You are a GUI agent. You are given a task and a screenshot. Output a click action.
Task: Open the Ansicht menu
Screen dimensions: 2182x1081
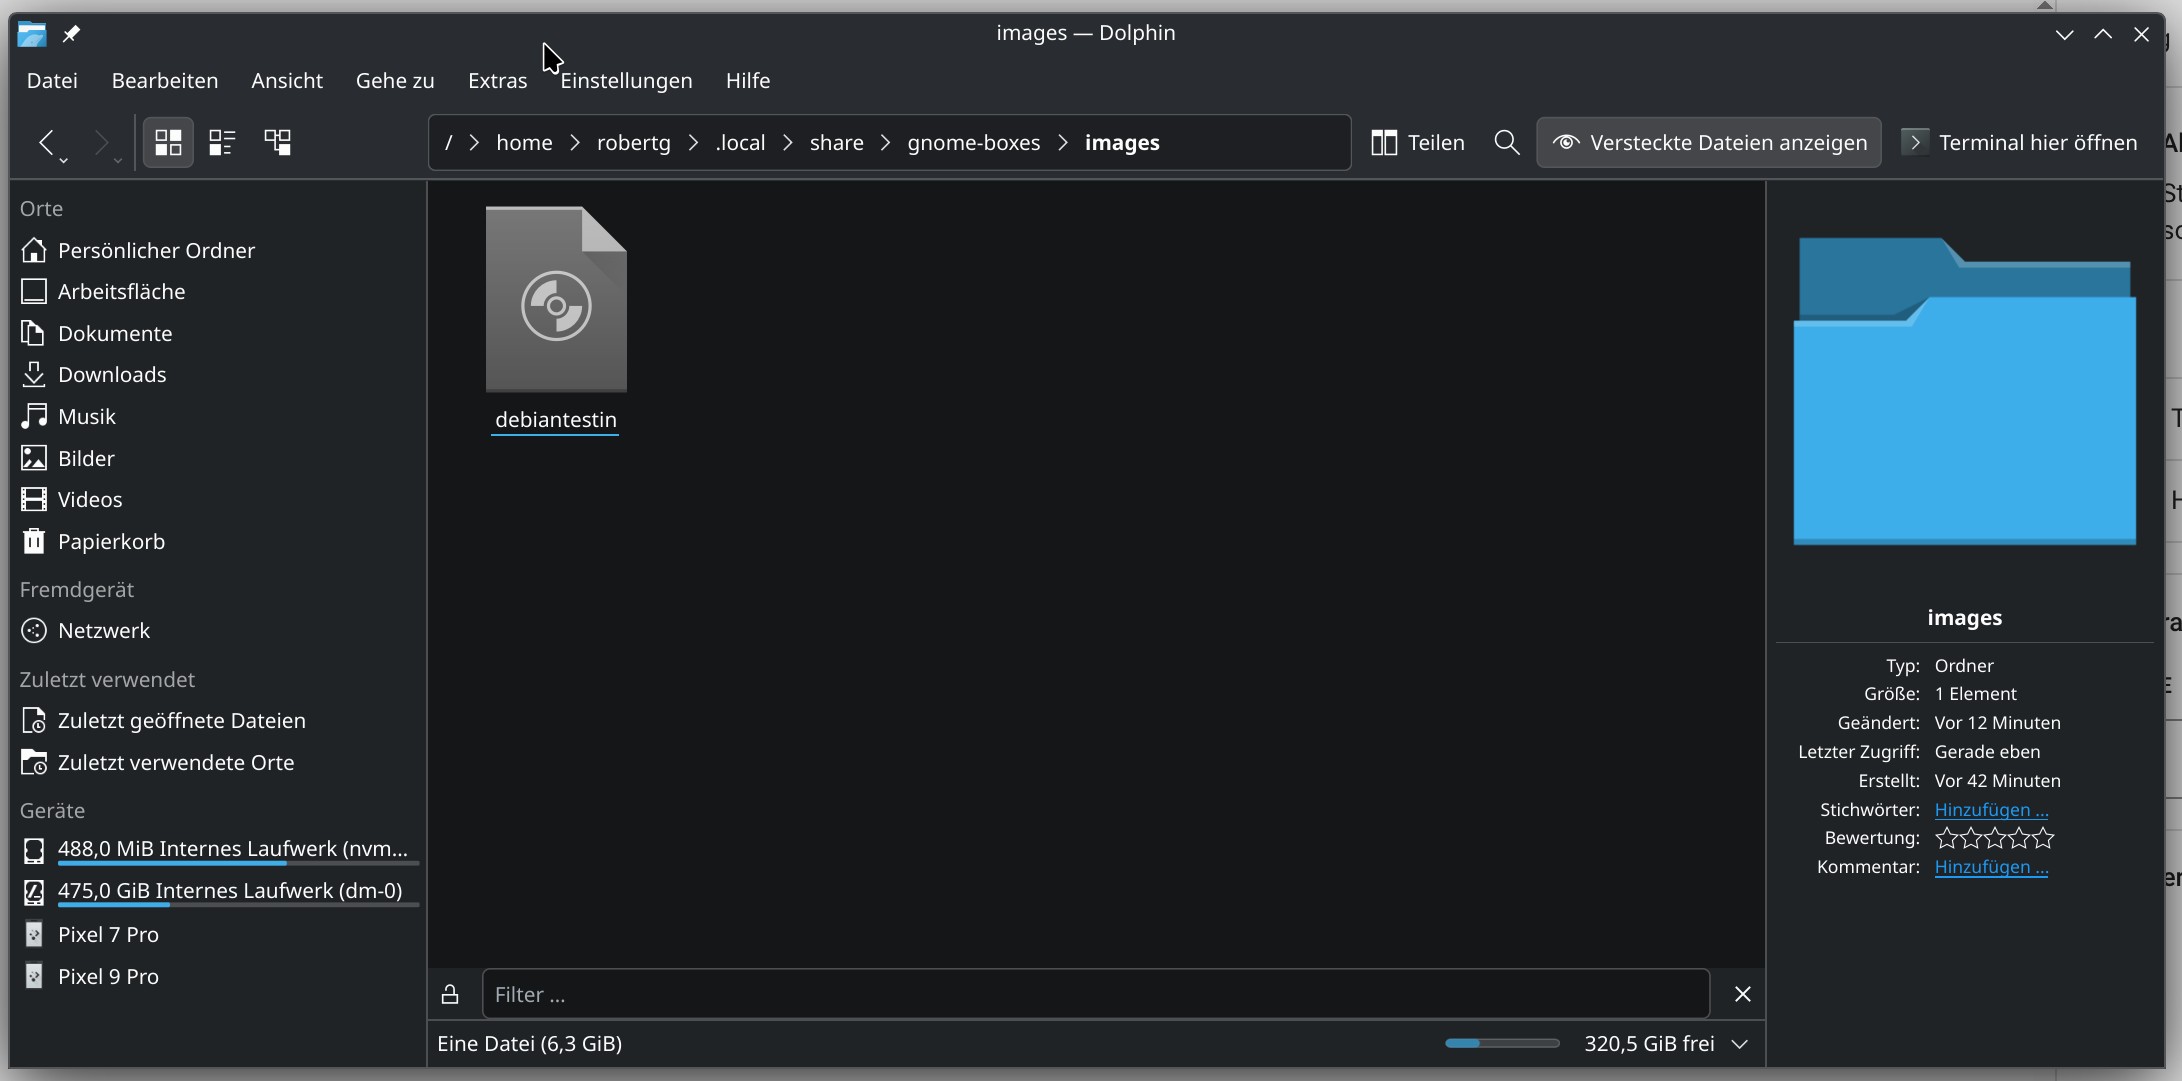pyautogui.click(x=286, y=80)
